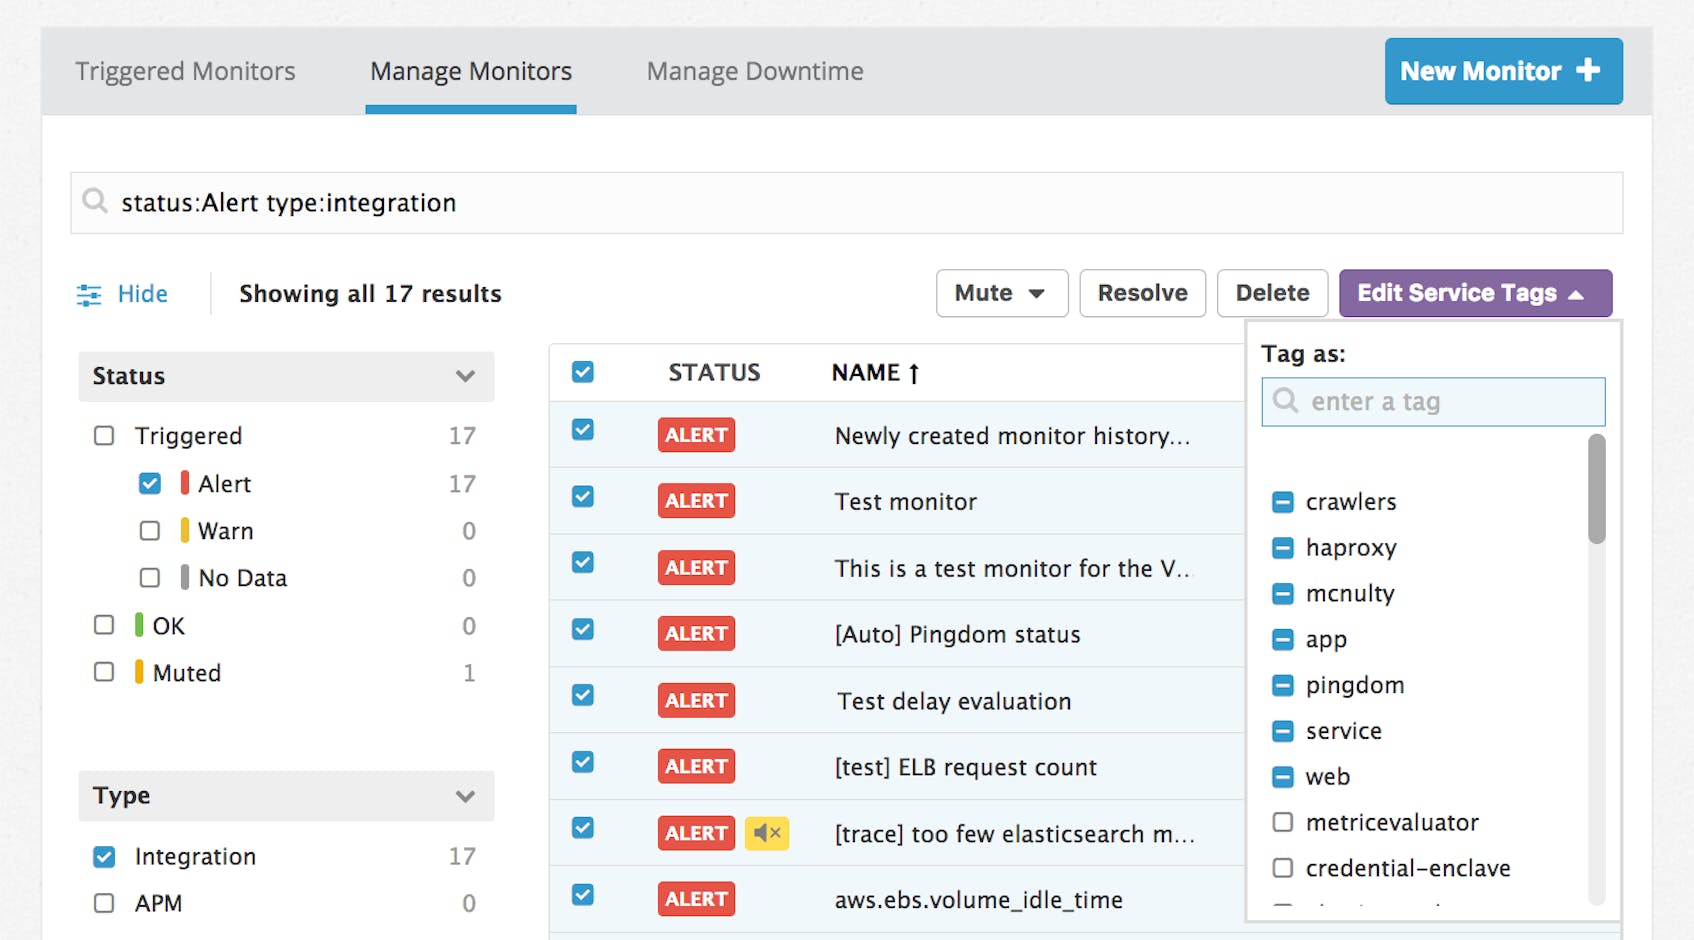Image resolution: width=1694 pixels, height=940 pixels.
Task: Click the red Alert indicator in Status filter
Action: (x=185, y=483)
